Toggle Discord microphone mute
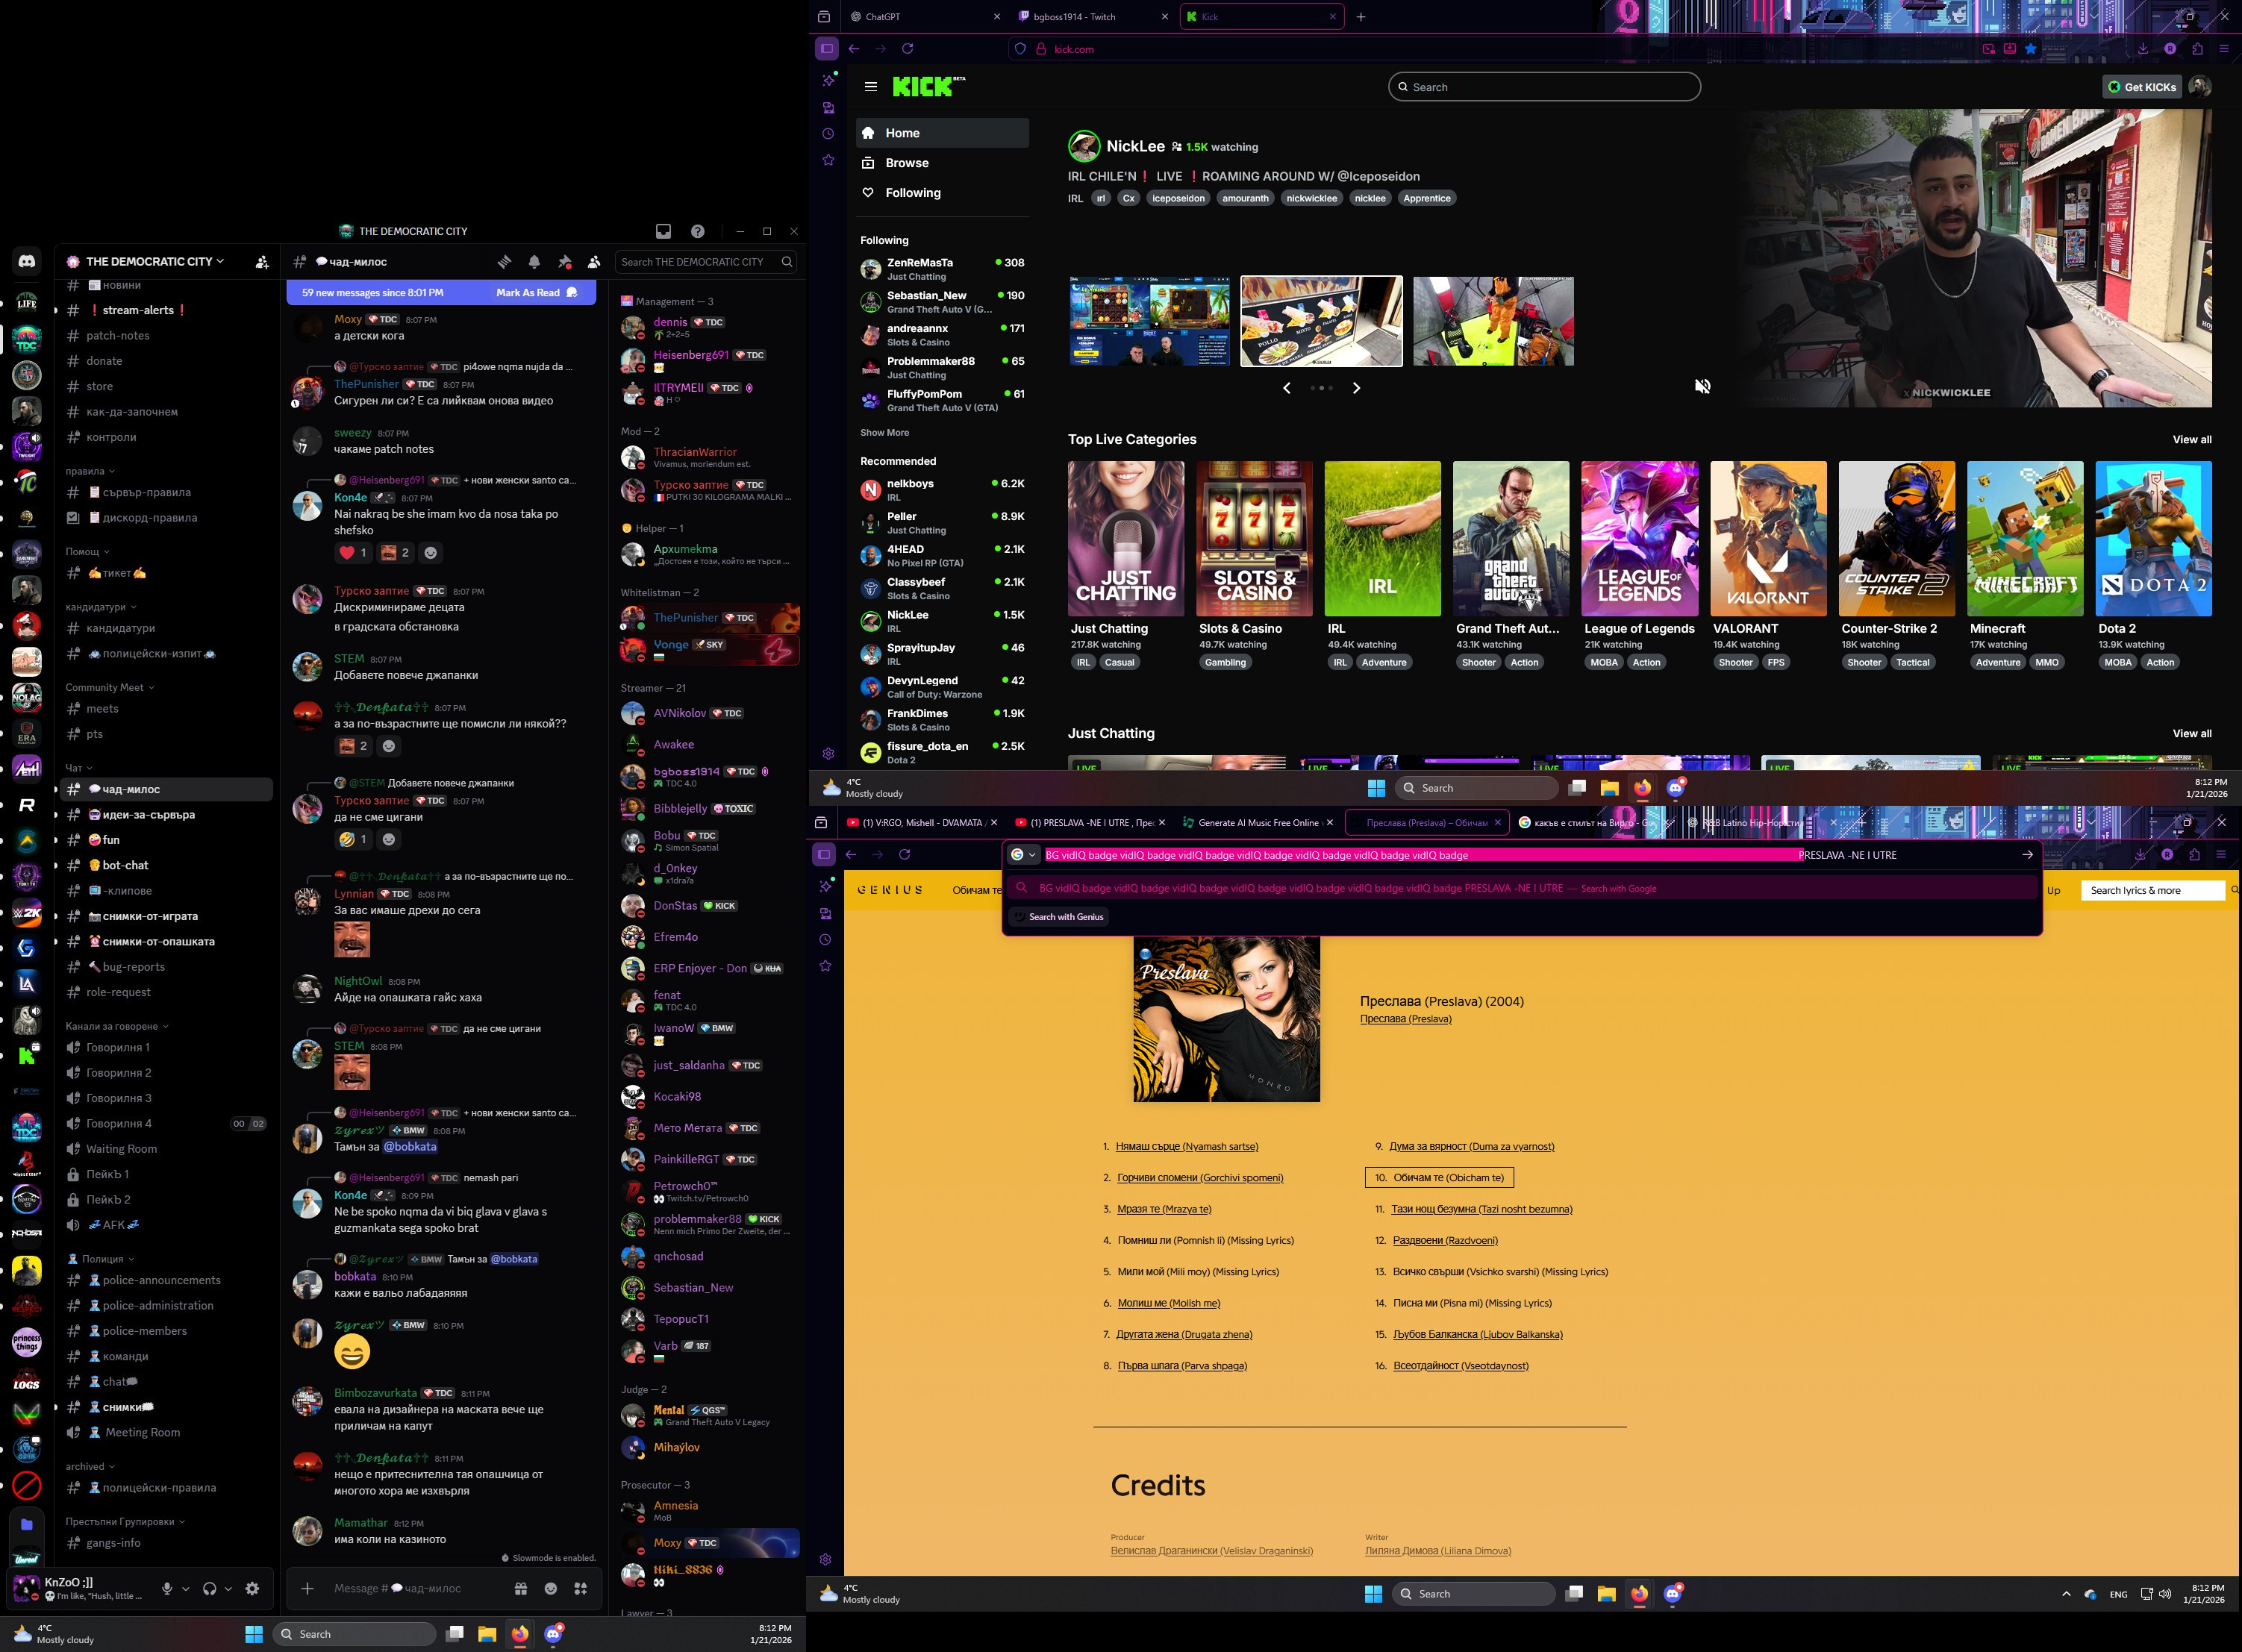Image resolution: width=2242 pixels, height=1652 pixels. (x=167, y=1588)
